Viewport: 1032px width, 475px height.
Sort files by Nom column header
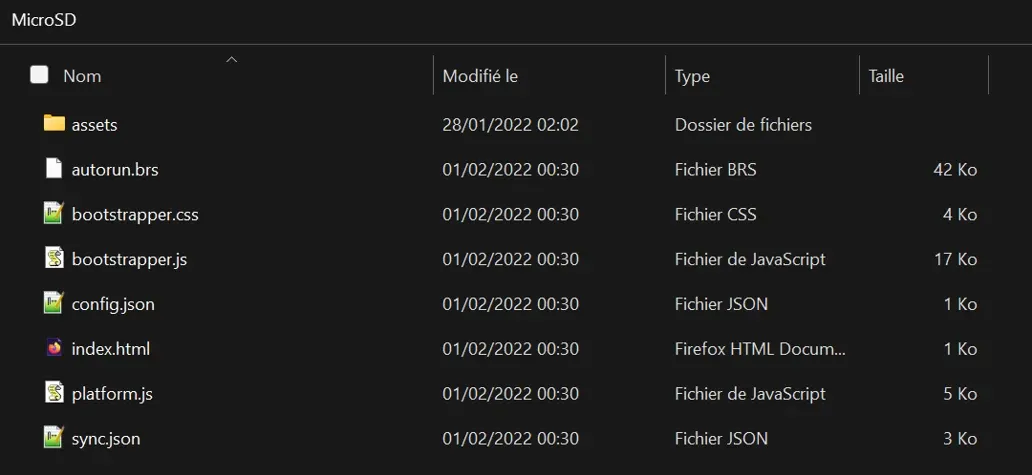point(82,76)
